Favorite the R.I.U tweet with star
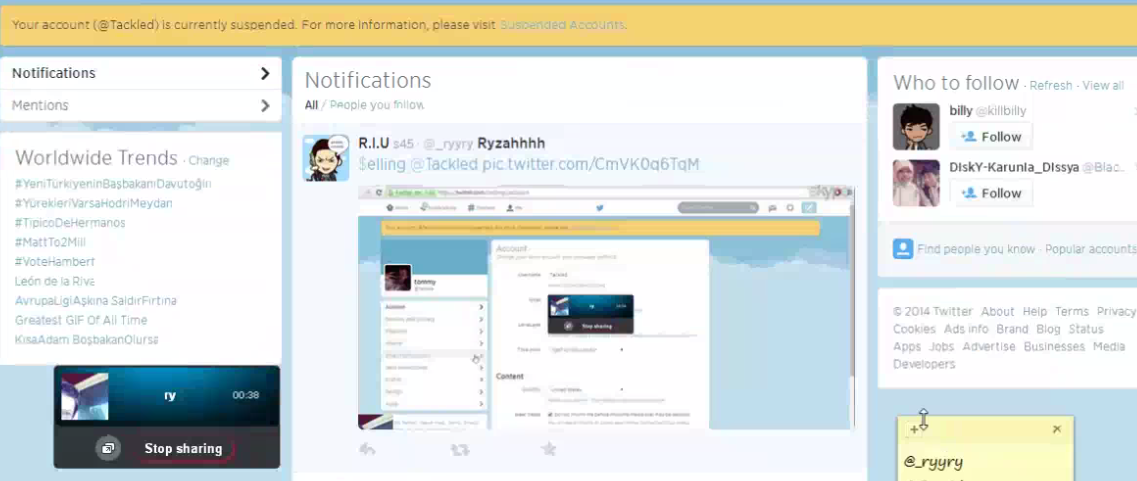 point(549,449)
